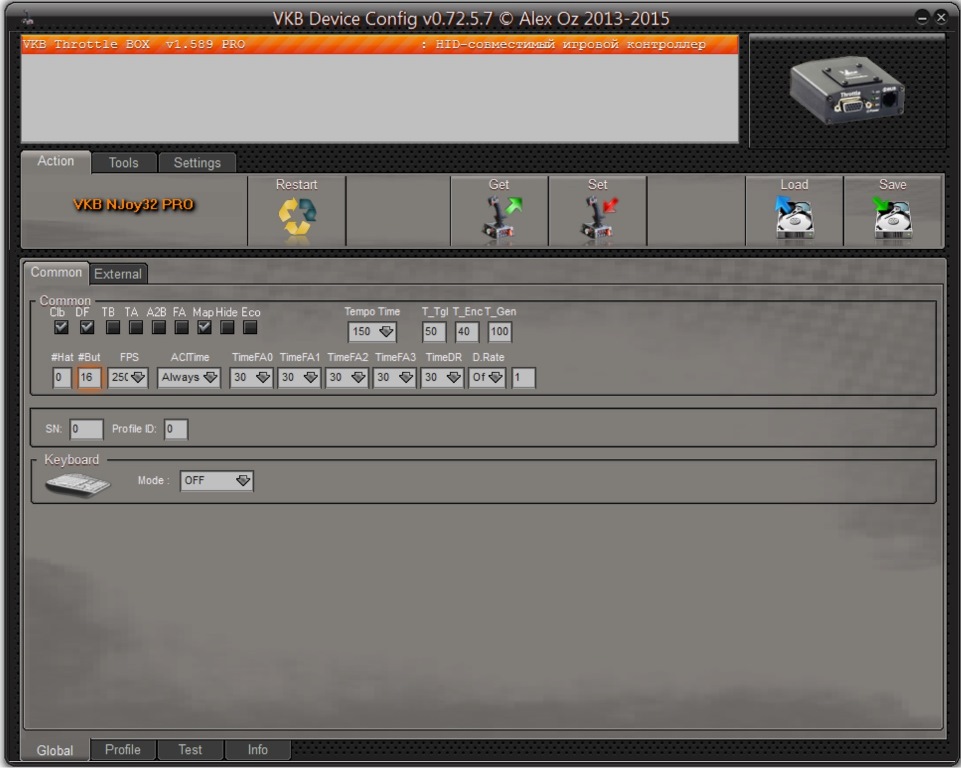Enable the Eco checkbox

pos(250,327)
